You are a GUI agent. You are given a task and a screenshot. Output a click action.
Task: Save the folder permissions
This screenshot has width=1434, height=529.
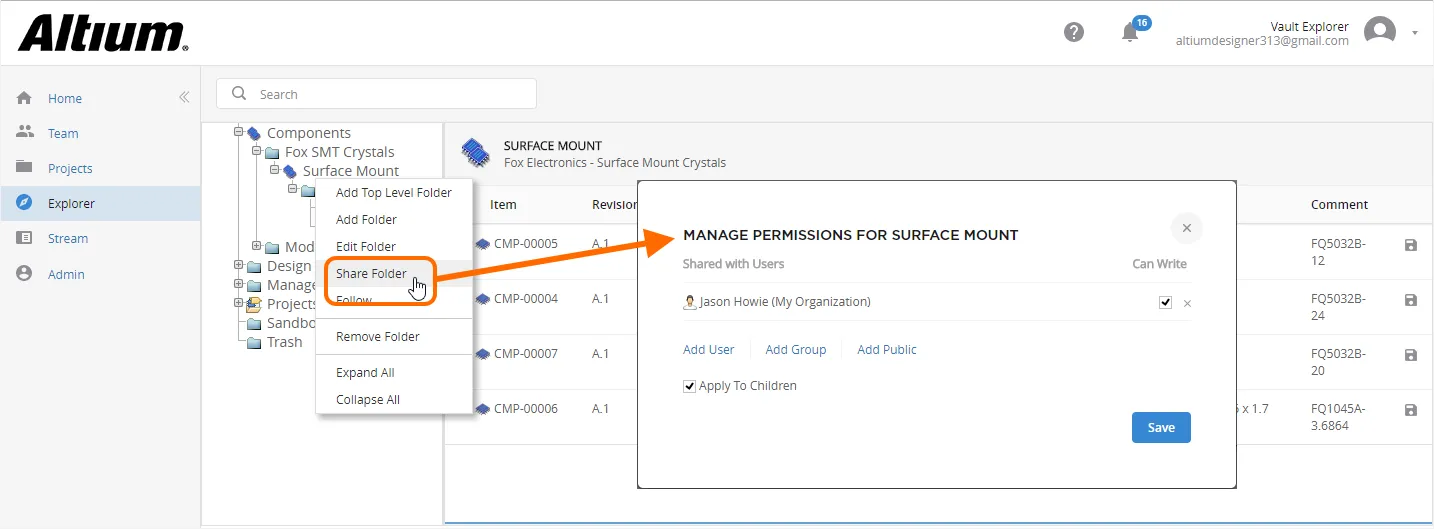[x=1161, y=427]
